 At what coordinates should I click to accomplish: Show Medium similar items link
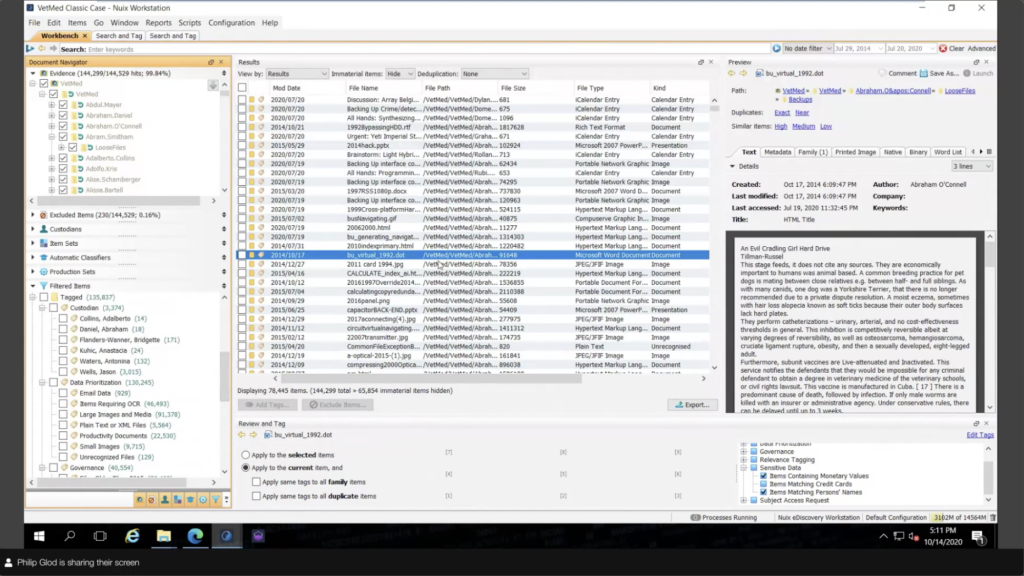(803, 126)
